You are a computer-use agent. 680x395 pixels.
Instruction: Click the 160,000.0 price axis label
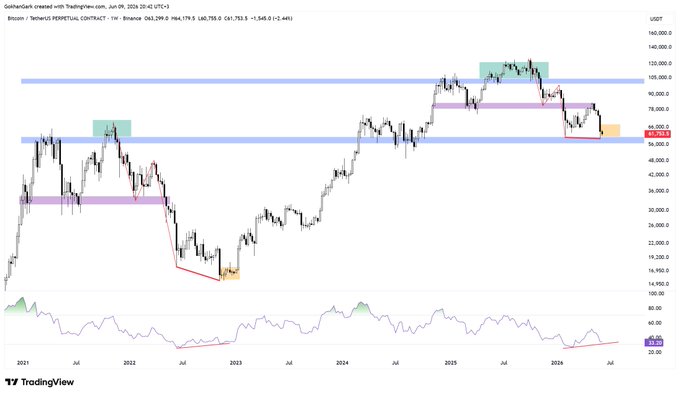(x=659, y=33)
